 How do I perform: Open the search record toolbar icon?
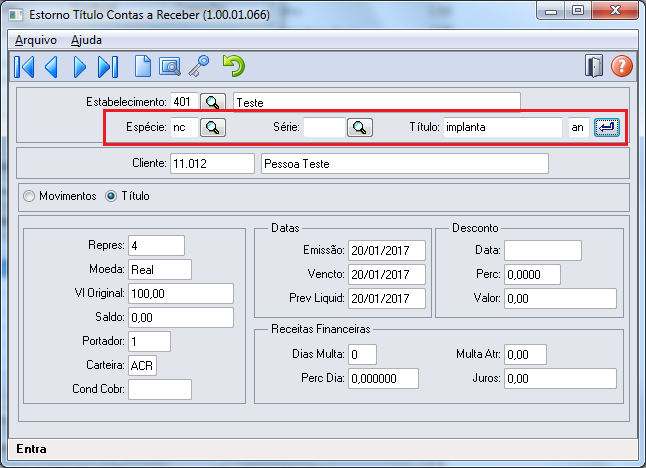tap(170, 67)
